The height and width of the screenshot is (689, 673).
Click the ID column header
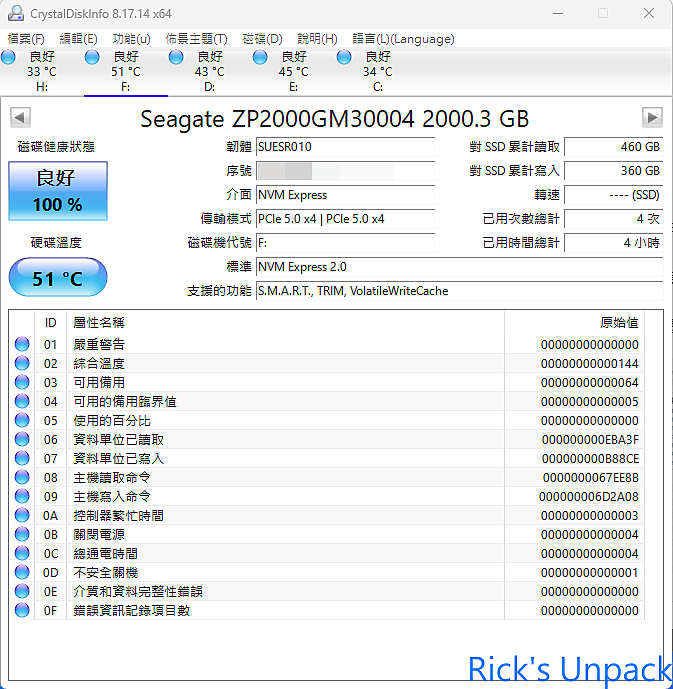click(x=51, y=323)
